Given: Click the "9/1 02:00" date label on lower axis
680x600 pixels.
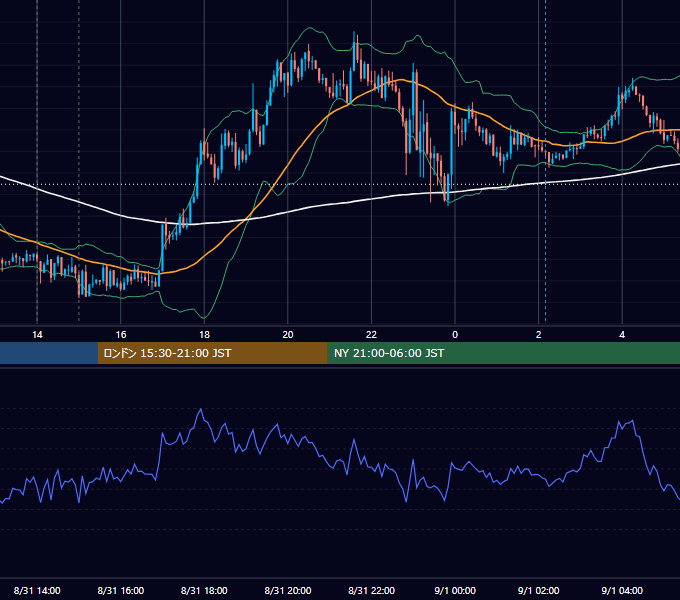Looking at the screenshot, I should [539, 590].
